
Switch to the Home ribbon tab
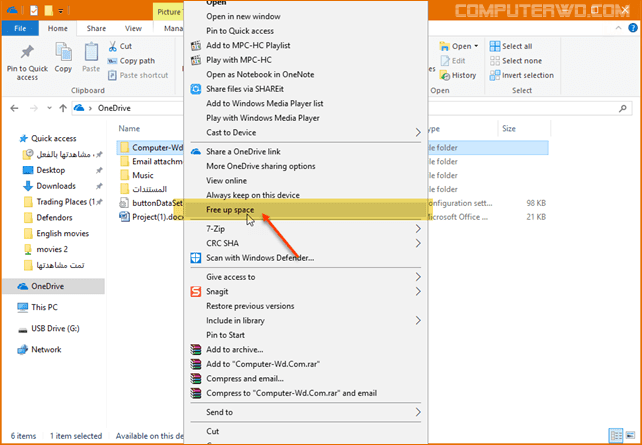click(x=58, y=28)
